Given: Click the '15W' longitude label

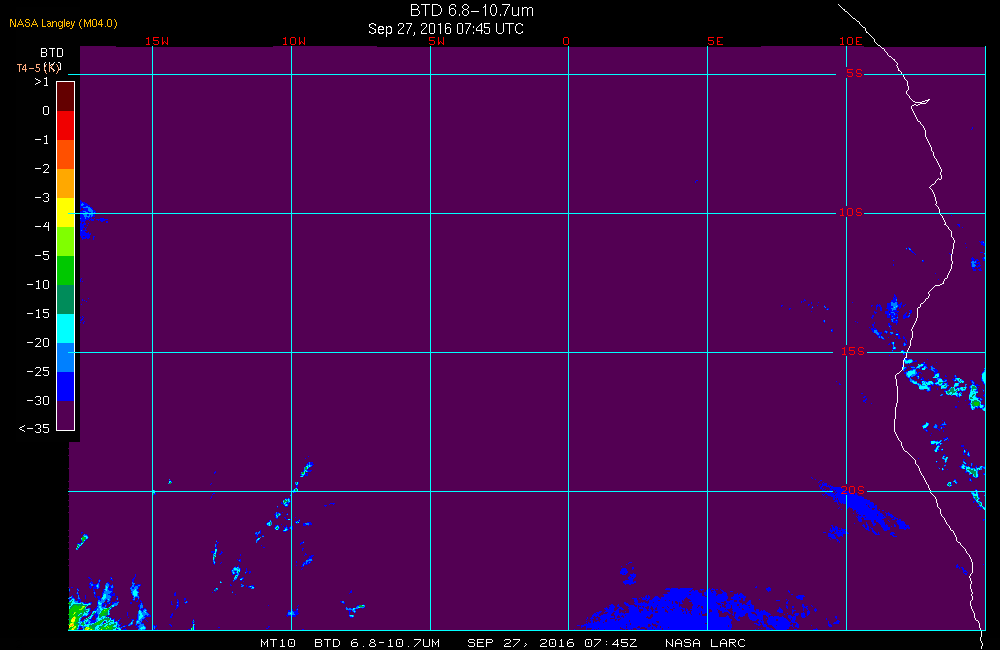Looking at the screenshot, I should pyautogui.click(x=157, y=41).
